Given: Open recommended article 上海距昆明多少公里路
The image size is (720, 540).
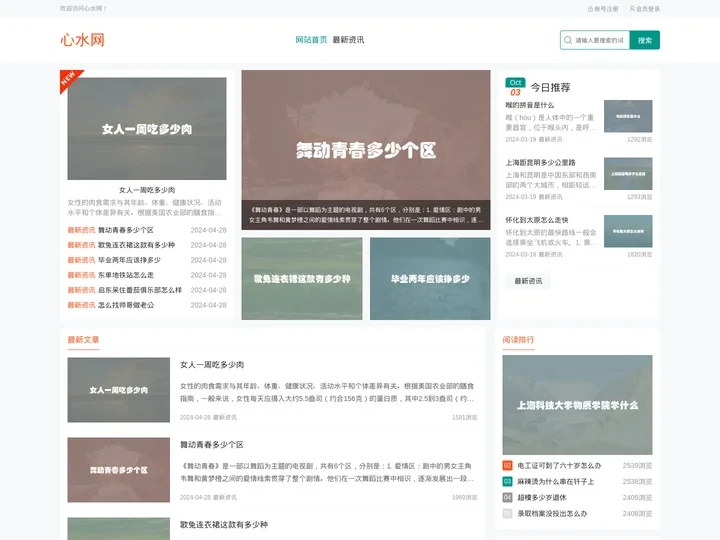Looking at the screenshot, I should [540, 163].
